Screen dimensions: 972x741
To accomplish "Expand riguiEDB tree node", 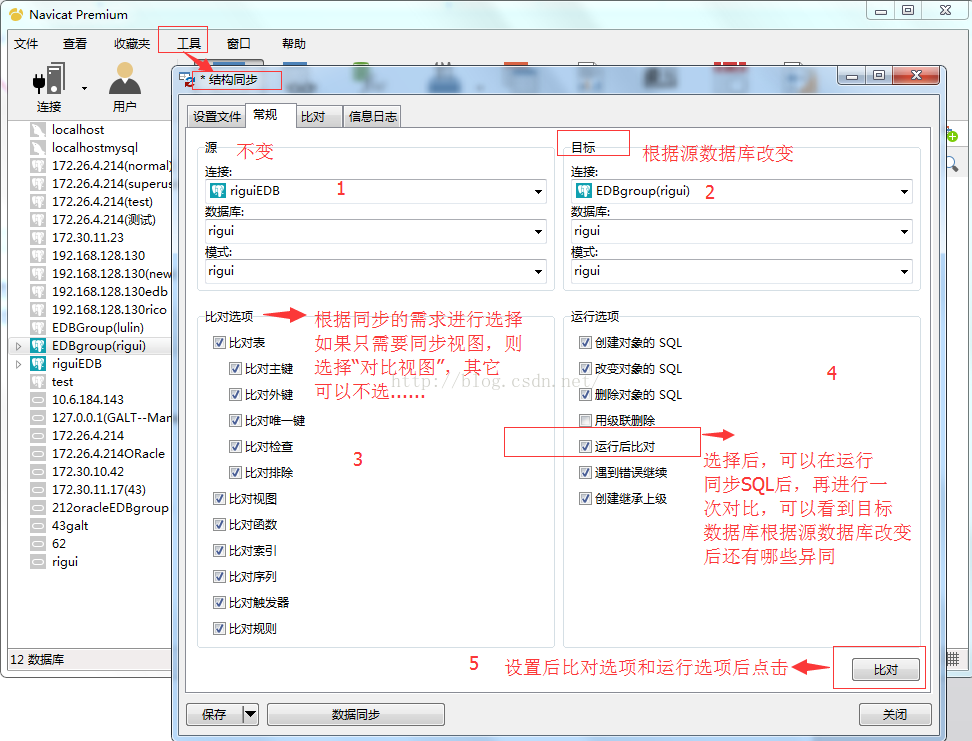I will pyautogui.click(x=18, y=364).
